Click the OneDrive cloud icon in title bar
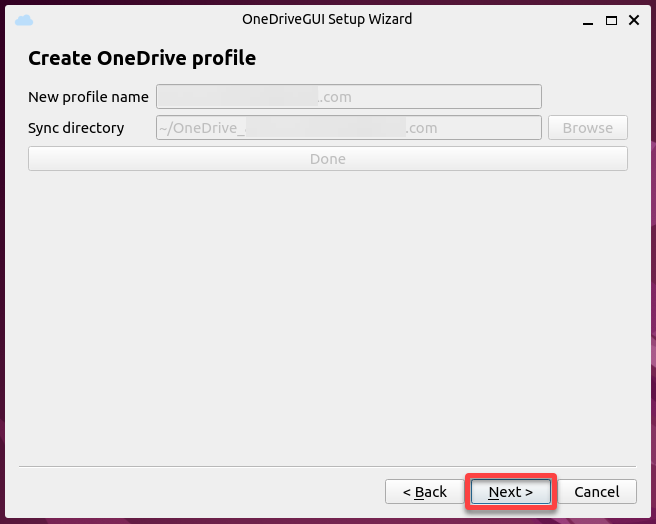The width and height of the screenshot is (656, 524). pos(24,20)
